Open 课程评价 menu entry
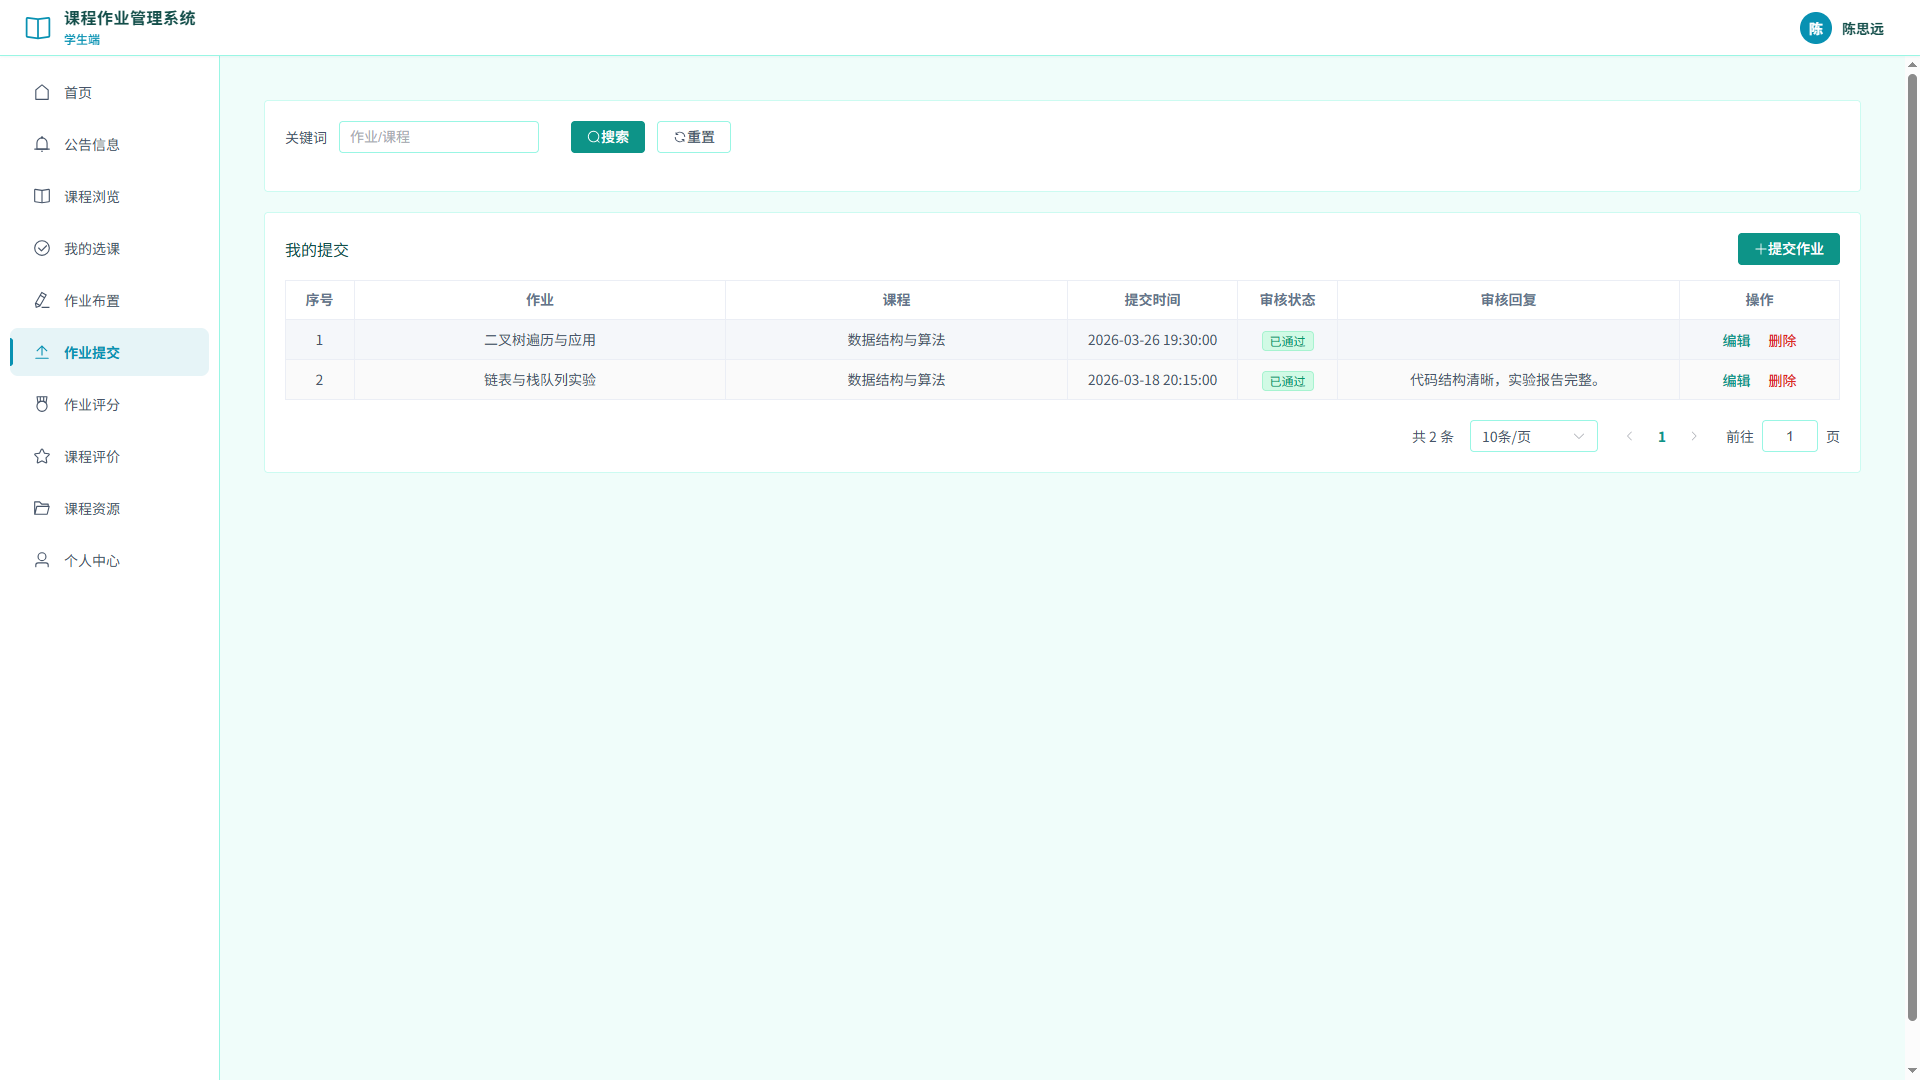Screen dimensions: 1920x1080 [110, 456]
